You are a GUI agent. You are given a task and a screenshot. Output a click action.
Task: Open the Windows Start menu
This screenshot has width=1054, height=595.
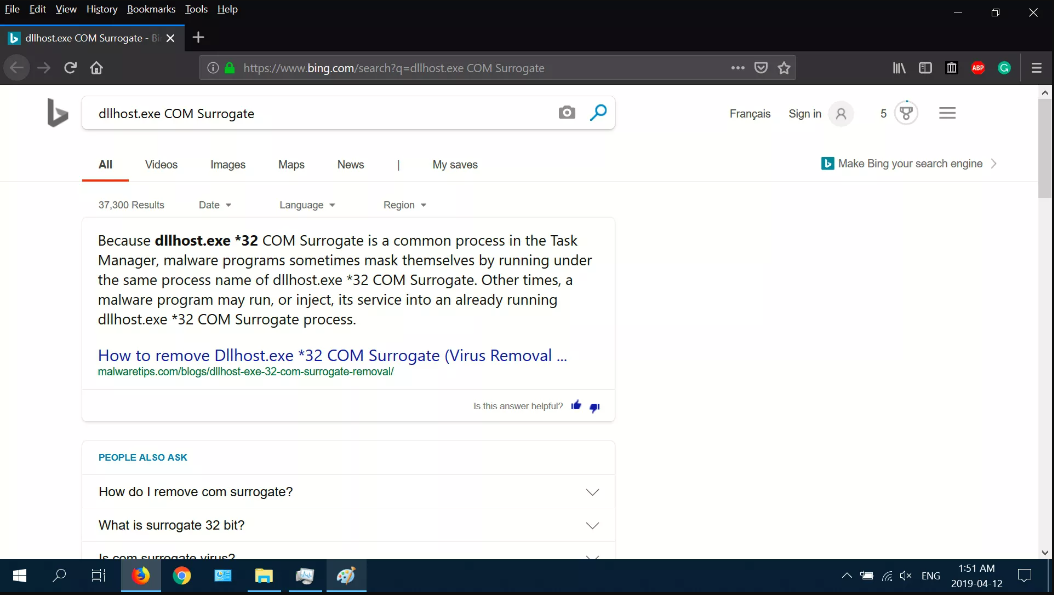click(19, 576)
